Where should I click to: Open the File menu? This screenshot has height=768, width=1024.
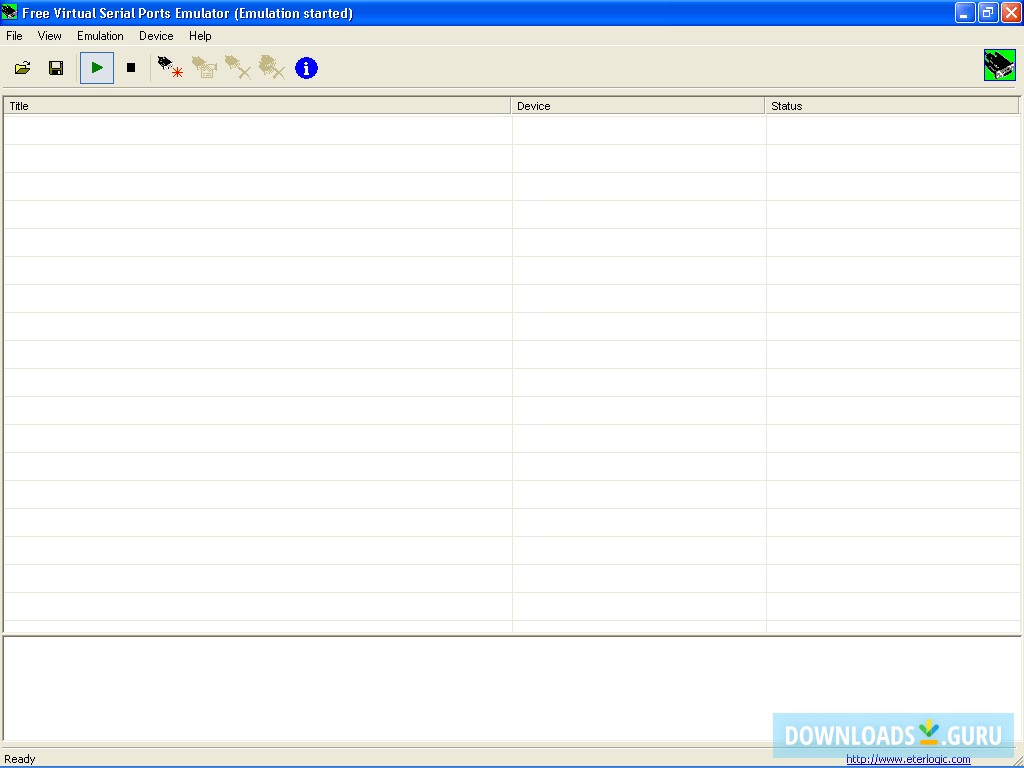[x=14, y=36]
